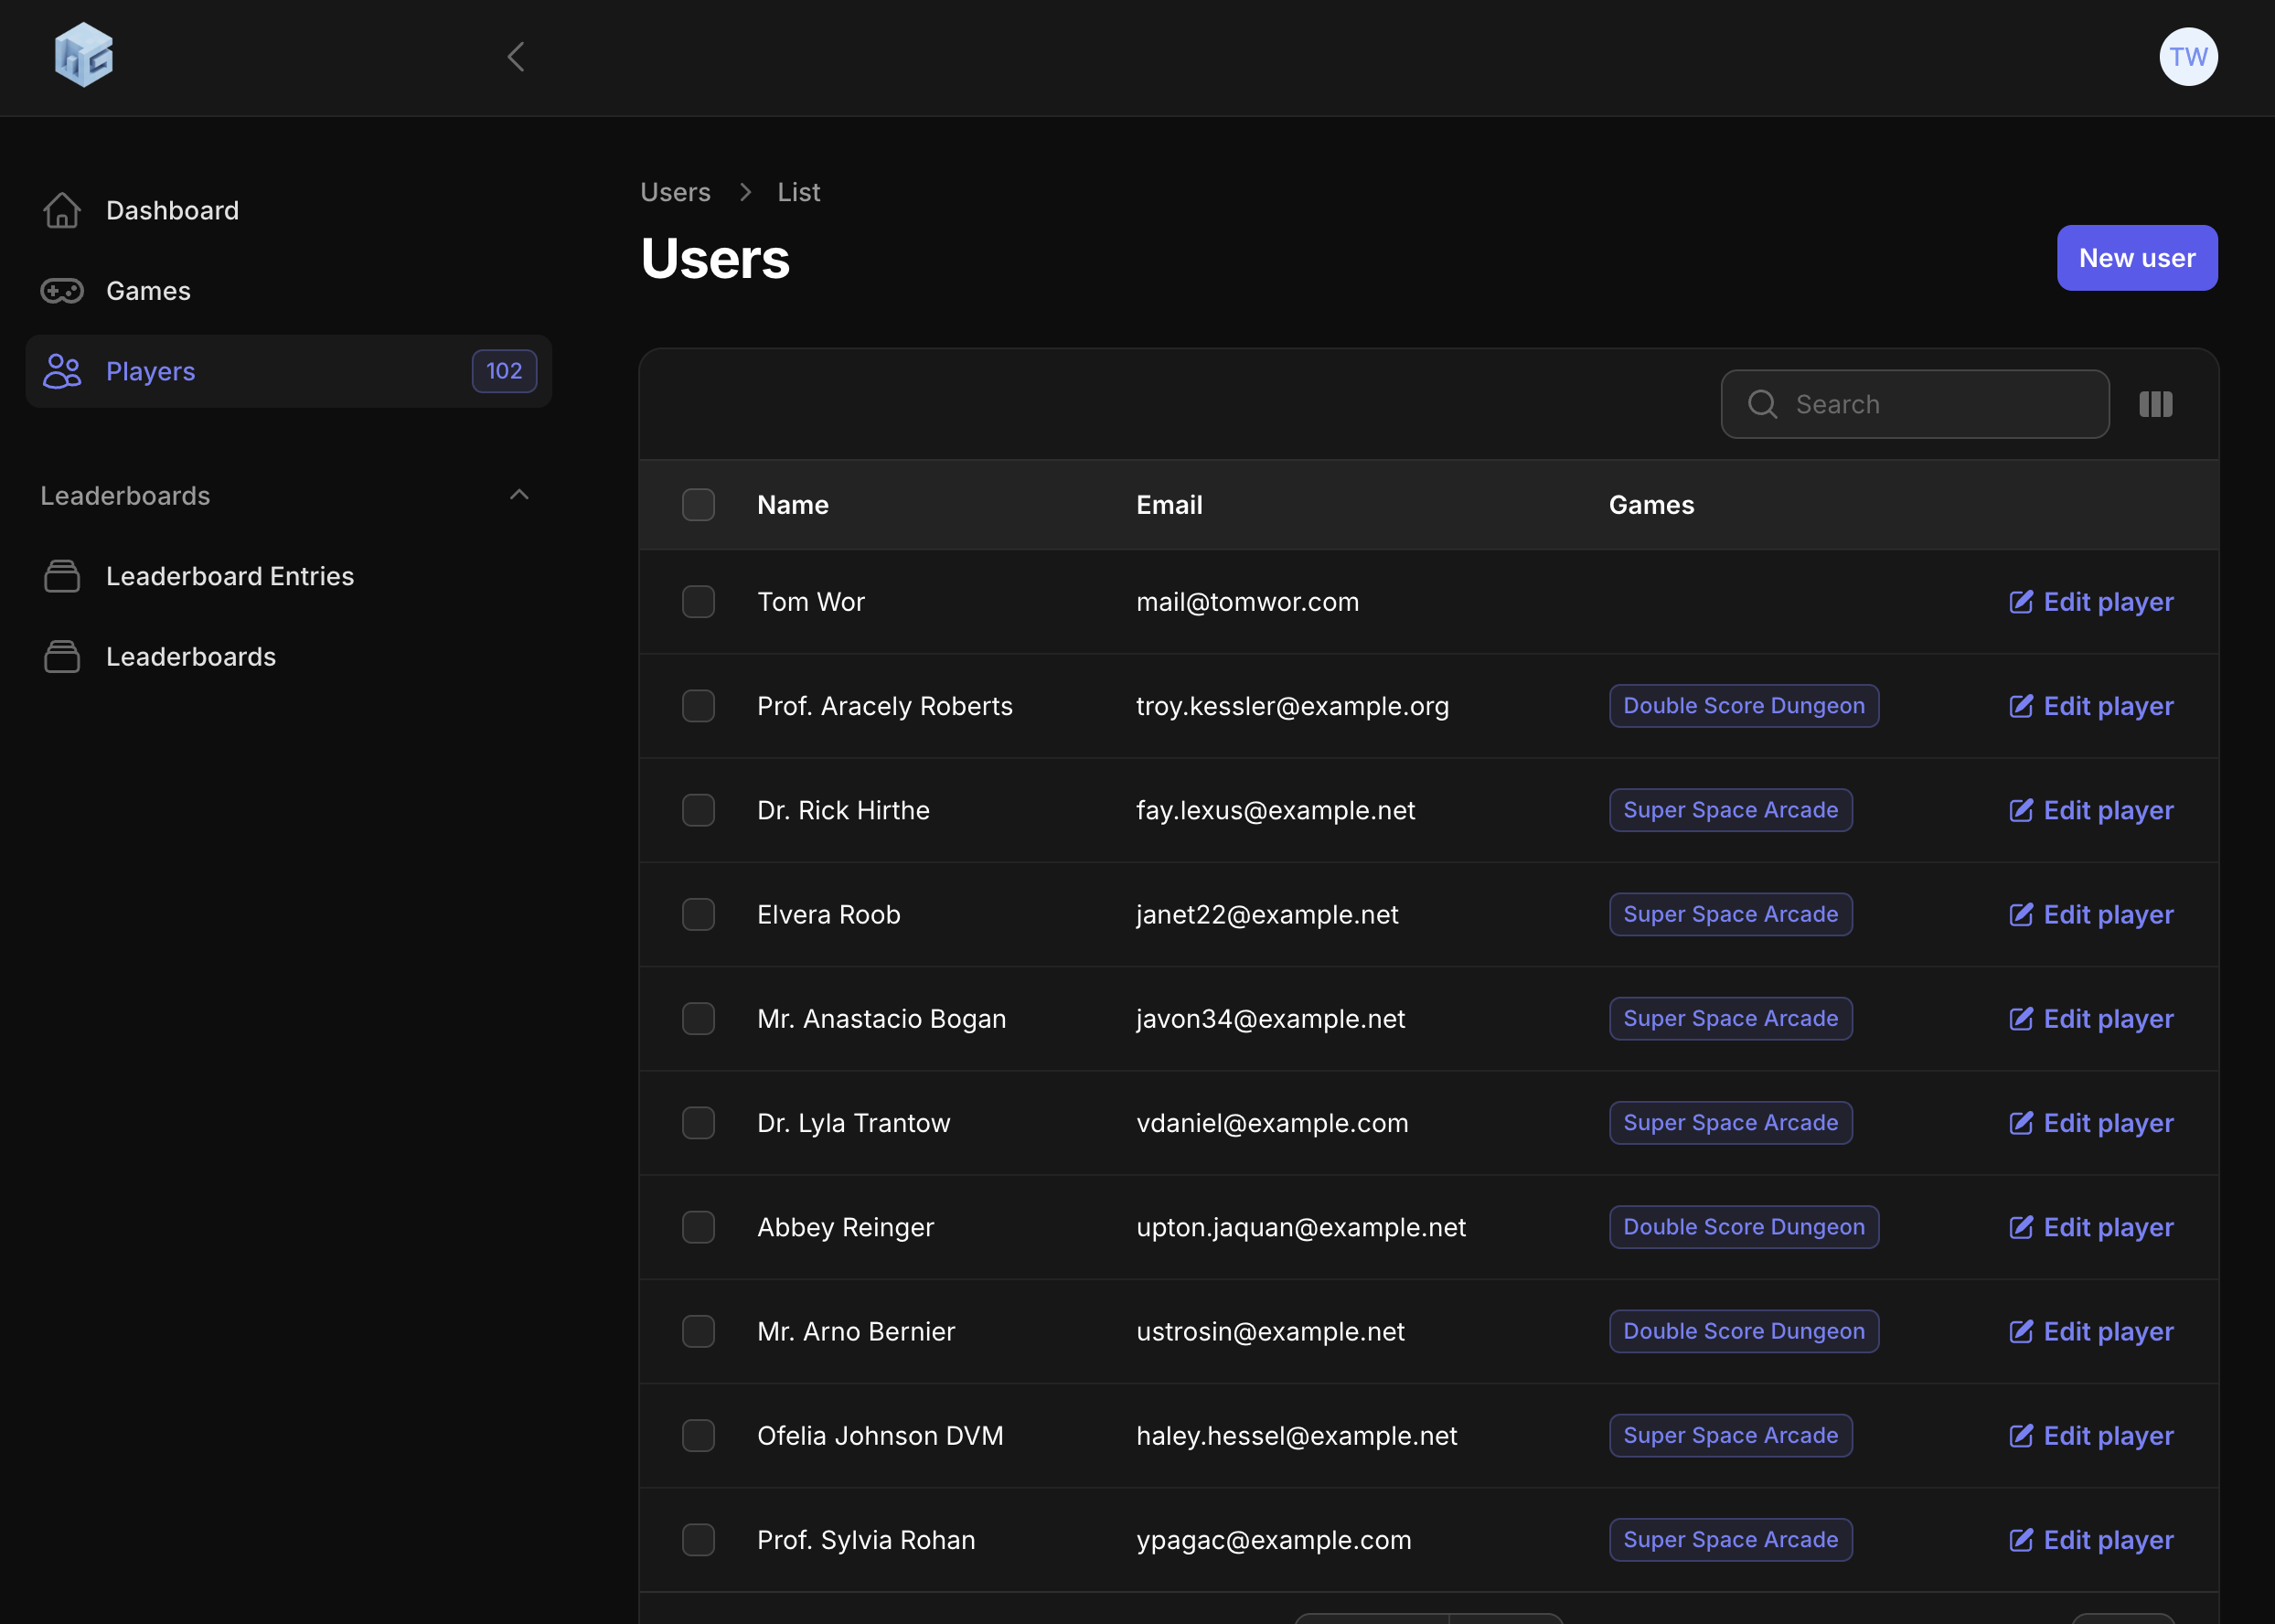
Task: Go to the Games menu item
Action: [148, 291]
